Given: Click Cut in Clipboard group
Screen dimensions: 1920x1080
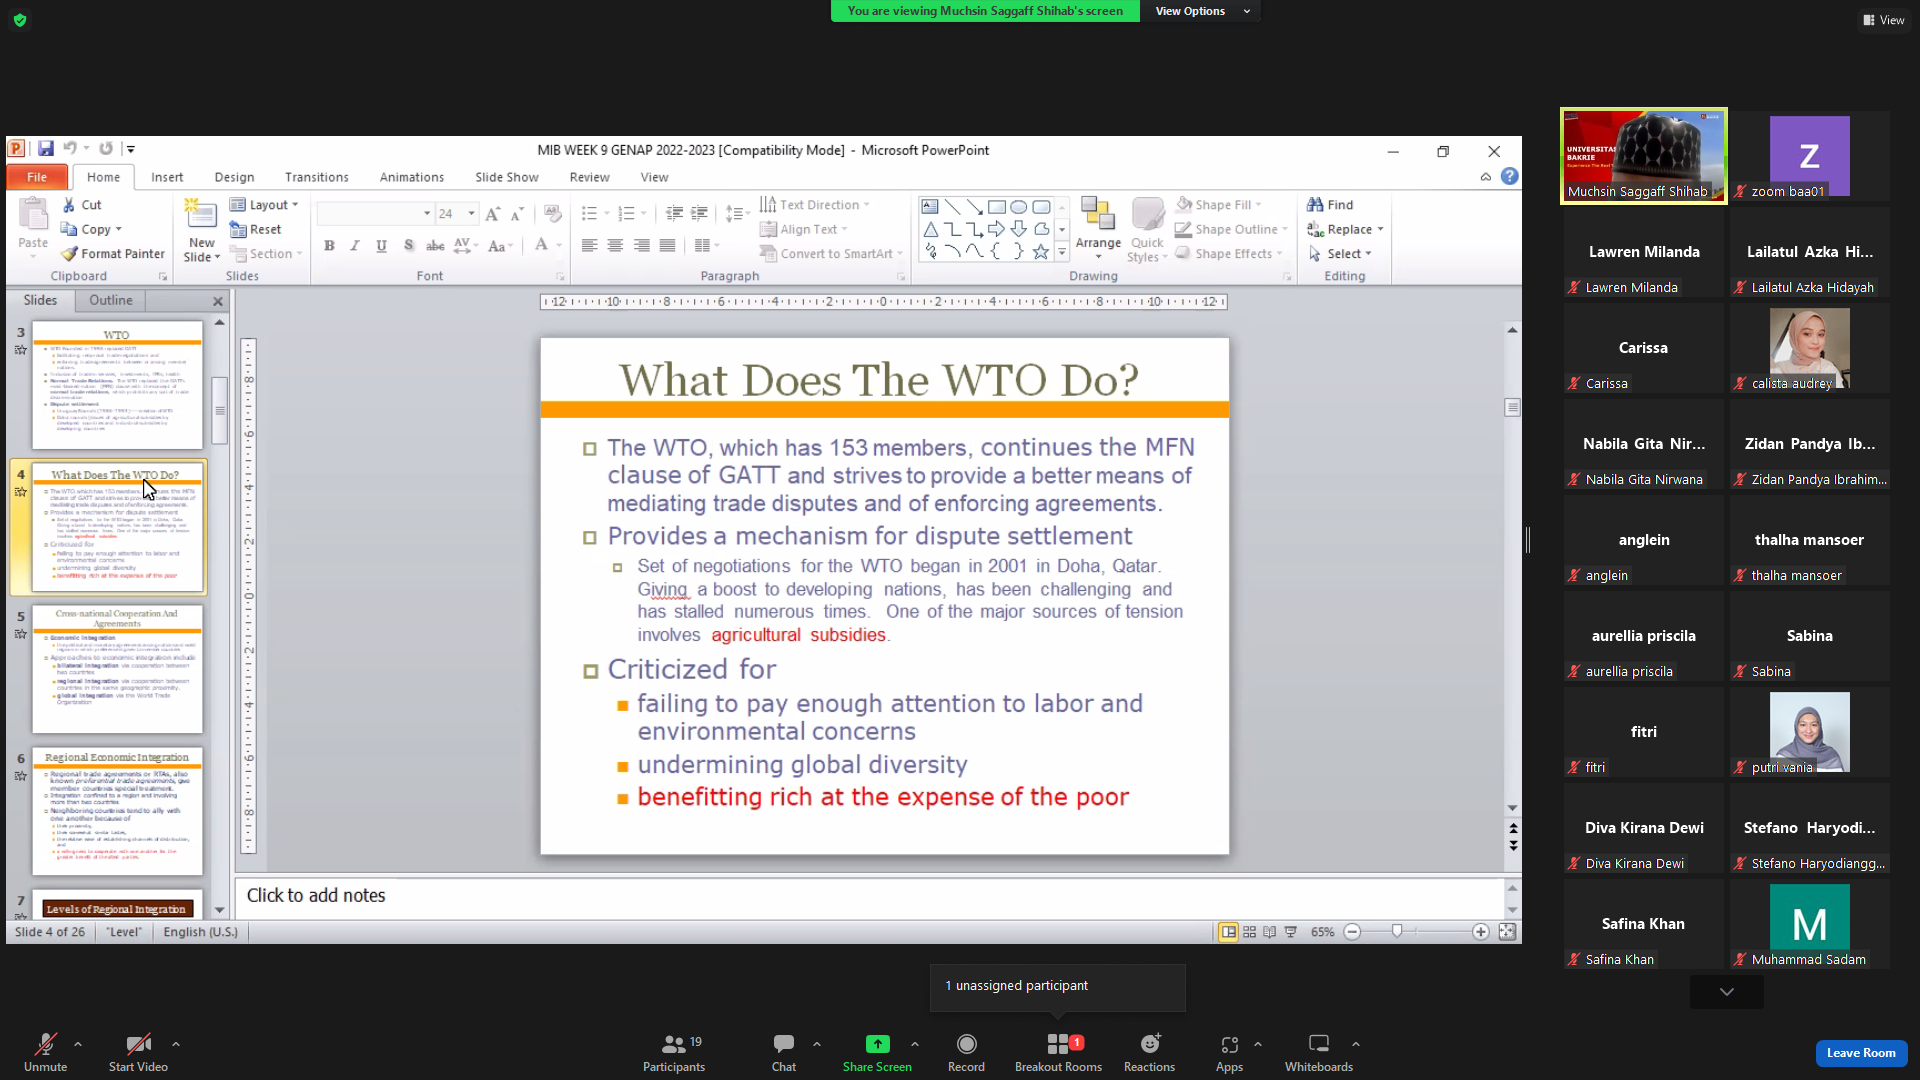Looking at the screenshot, I should [x=82, y=205].
